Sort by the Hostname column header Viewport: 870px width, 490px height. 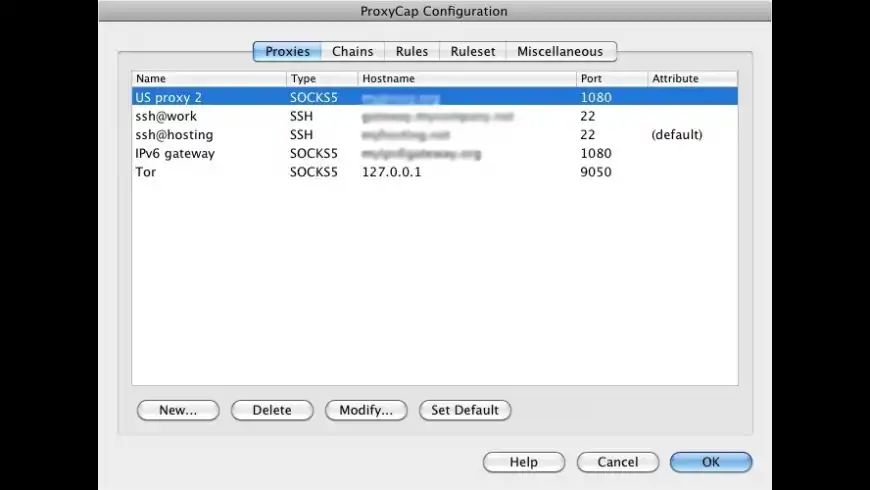click(x=467, y=78)
